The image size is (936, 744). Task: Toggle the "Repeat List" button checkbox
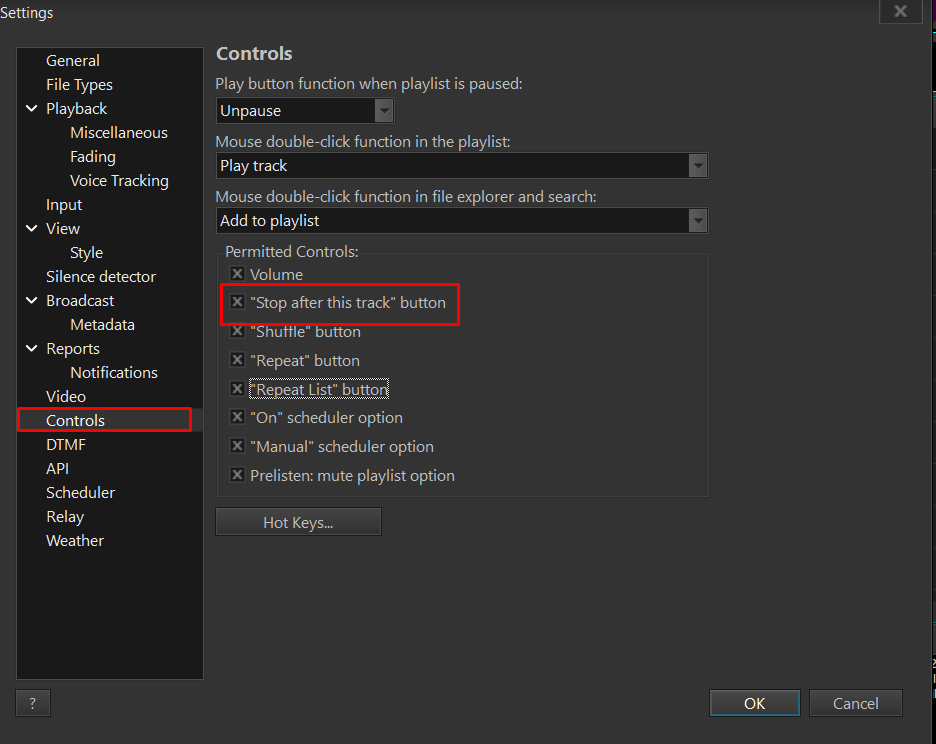[x=237, y=389]
